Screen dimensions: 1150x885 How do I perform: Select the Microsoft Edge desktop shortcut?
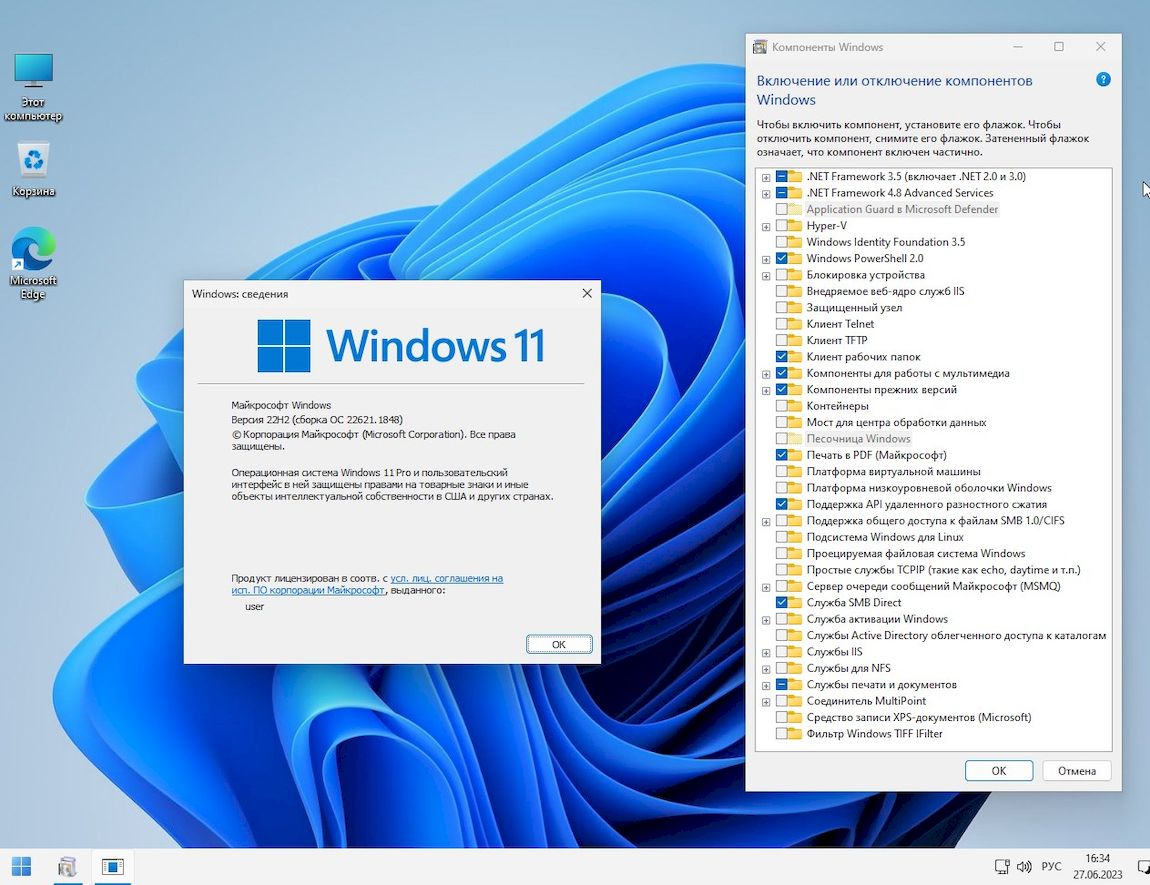pyautogui.click(x=33, y=264)
